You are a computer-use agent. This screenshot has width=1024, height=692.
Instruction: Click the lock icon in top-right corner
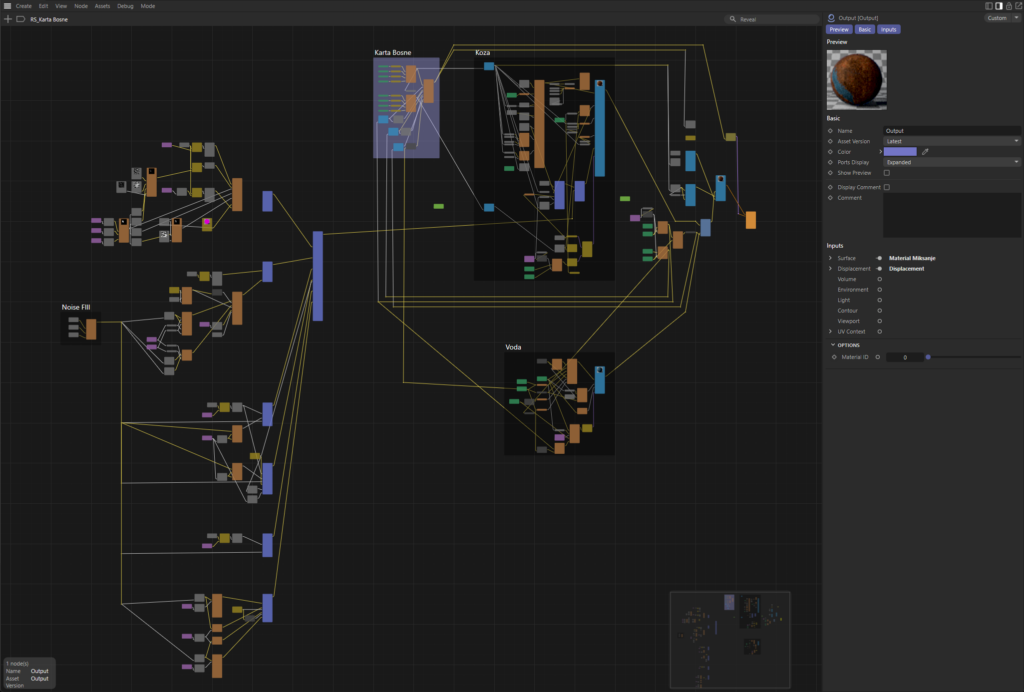pyautogui.click(x=1009, y=6)
